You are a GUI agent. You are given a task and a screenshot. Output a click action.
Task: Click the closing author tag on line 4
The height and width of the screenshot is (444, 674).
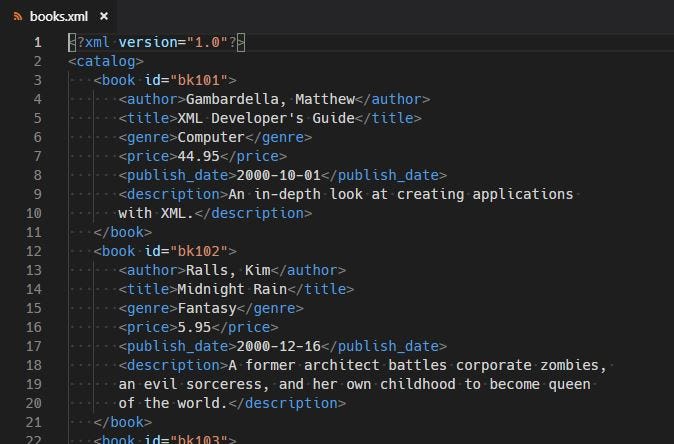[392, 99]
